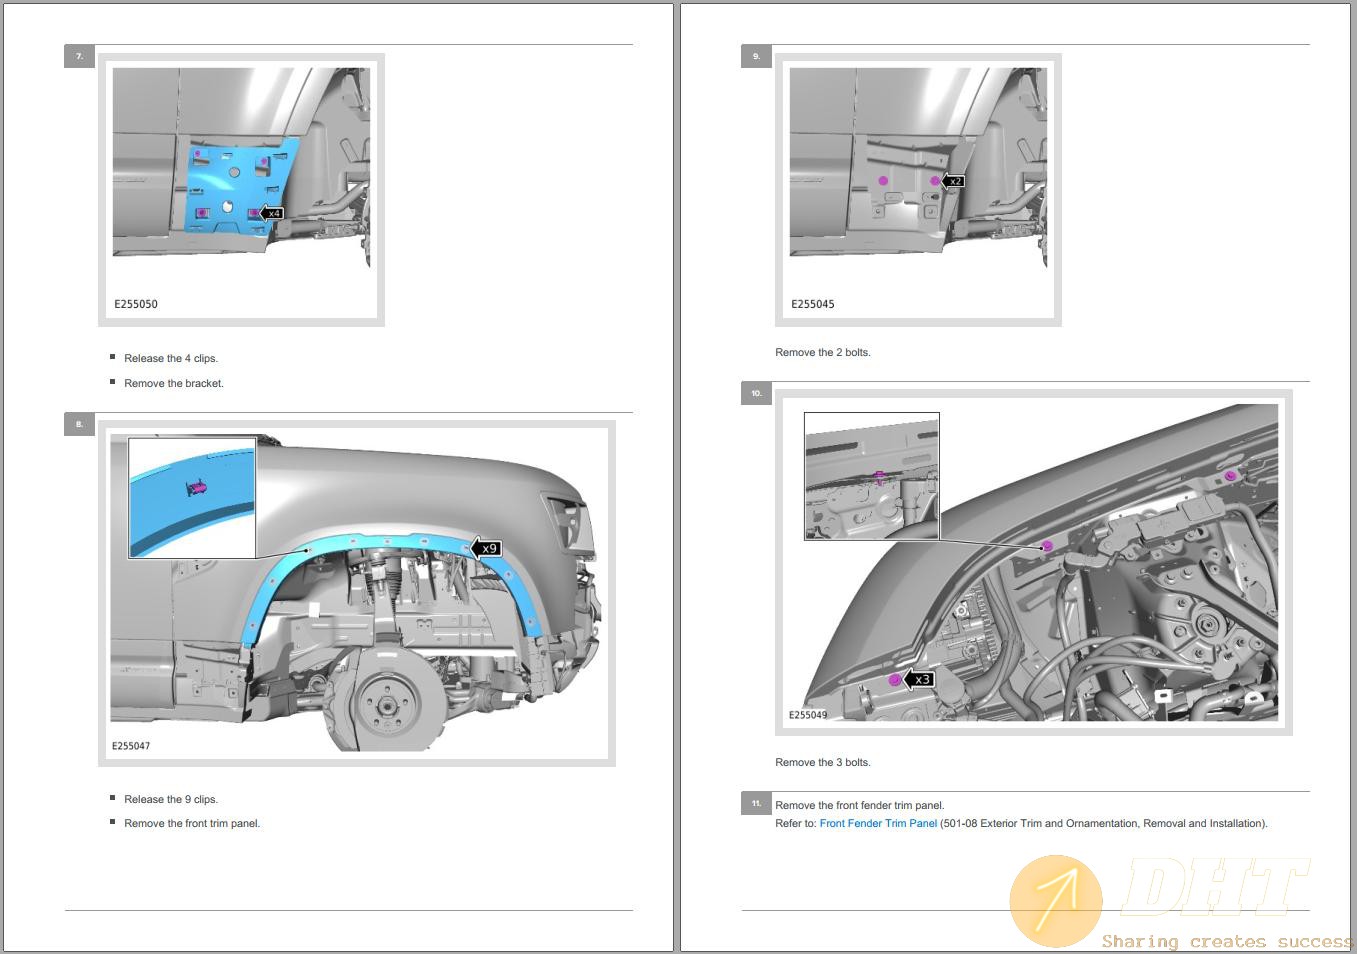Select the text 'Remove the bracket.'
Image resolution: width=1357 pixels, height=954 pixels.
point(174,384)
